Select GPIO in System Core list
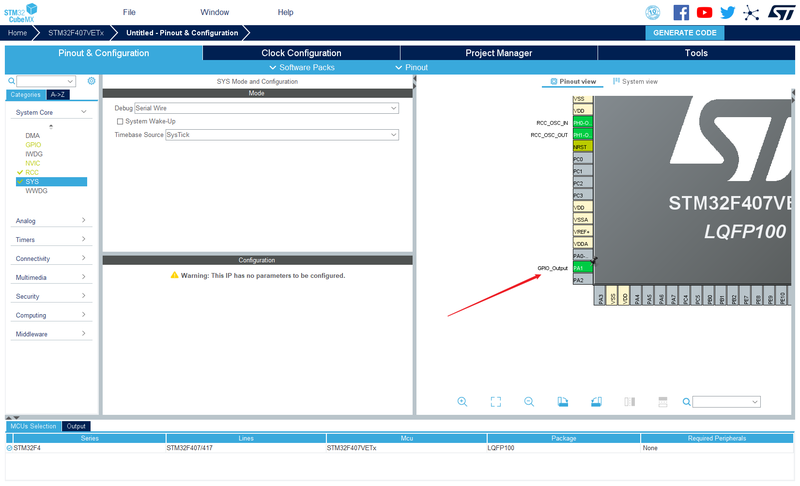800x486 pixels. point(33,145)
